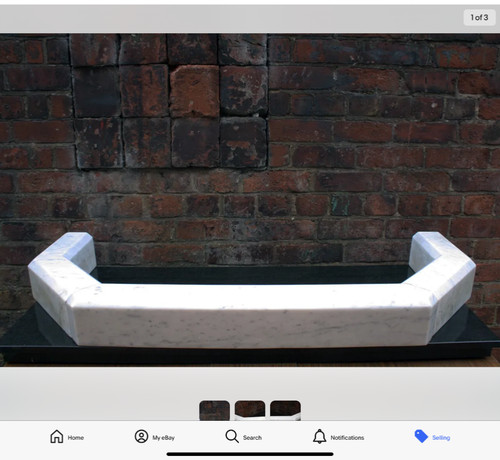Click the Search magnifying glass icon
This screenshot has width=500, height=460.
[232, 436]
